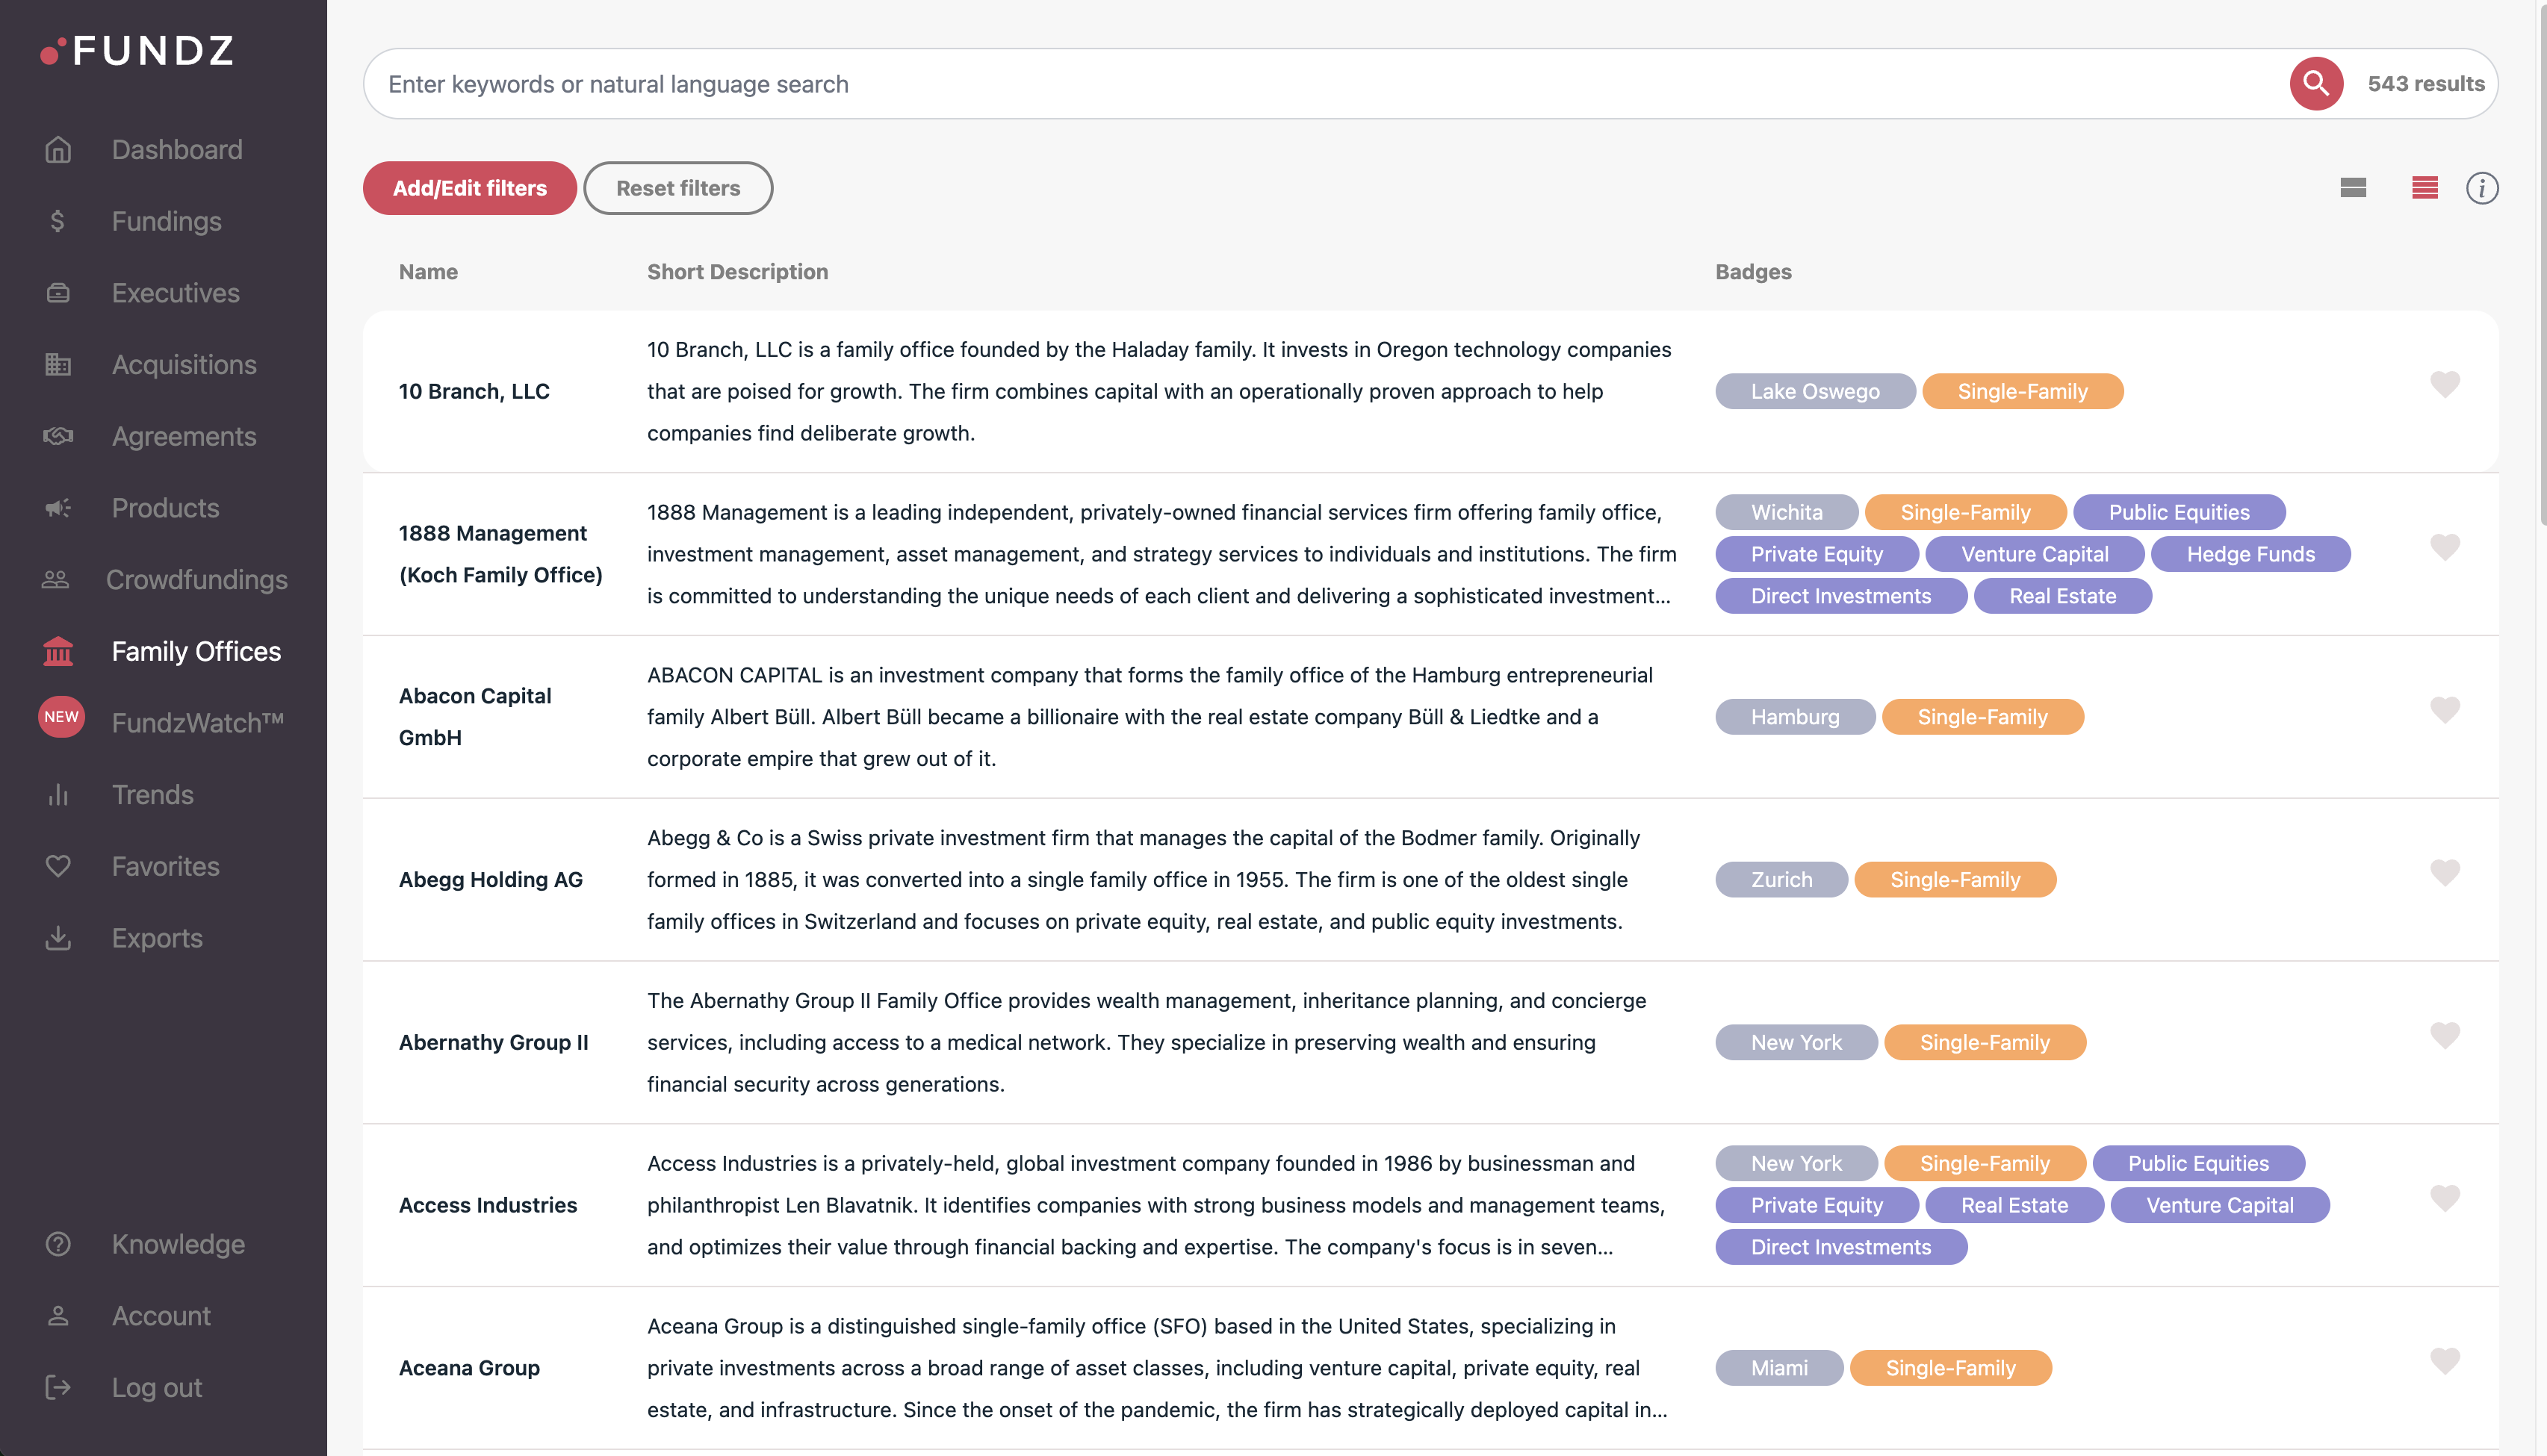2547x1456 pixels.
Task: Click the NEW badge beside FundzWatch
Action: tap(61, 717)
